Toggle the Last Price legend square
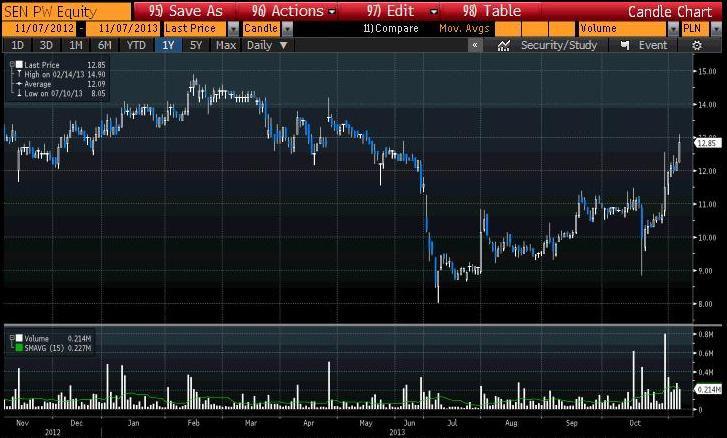 coord(19,65)
